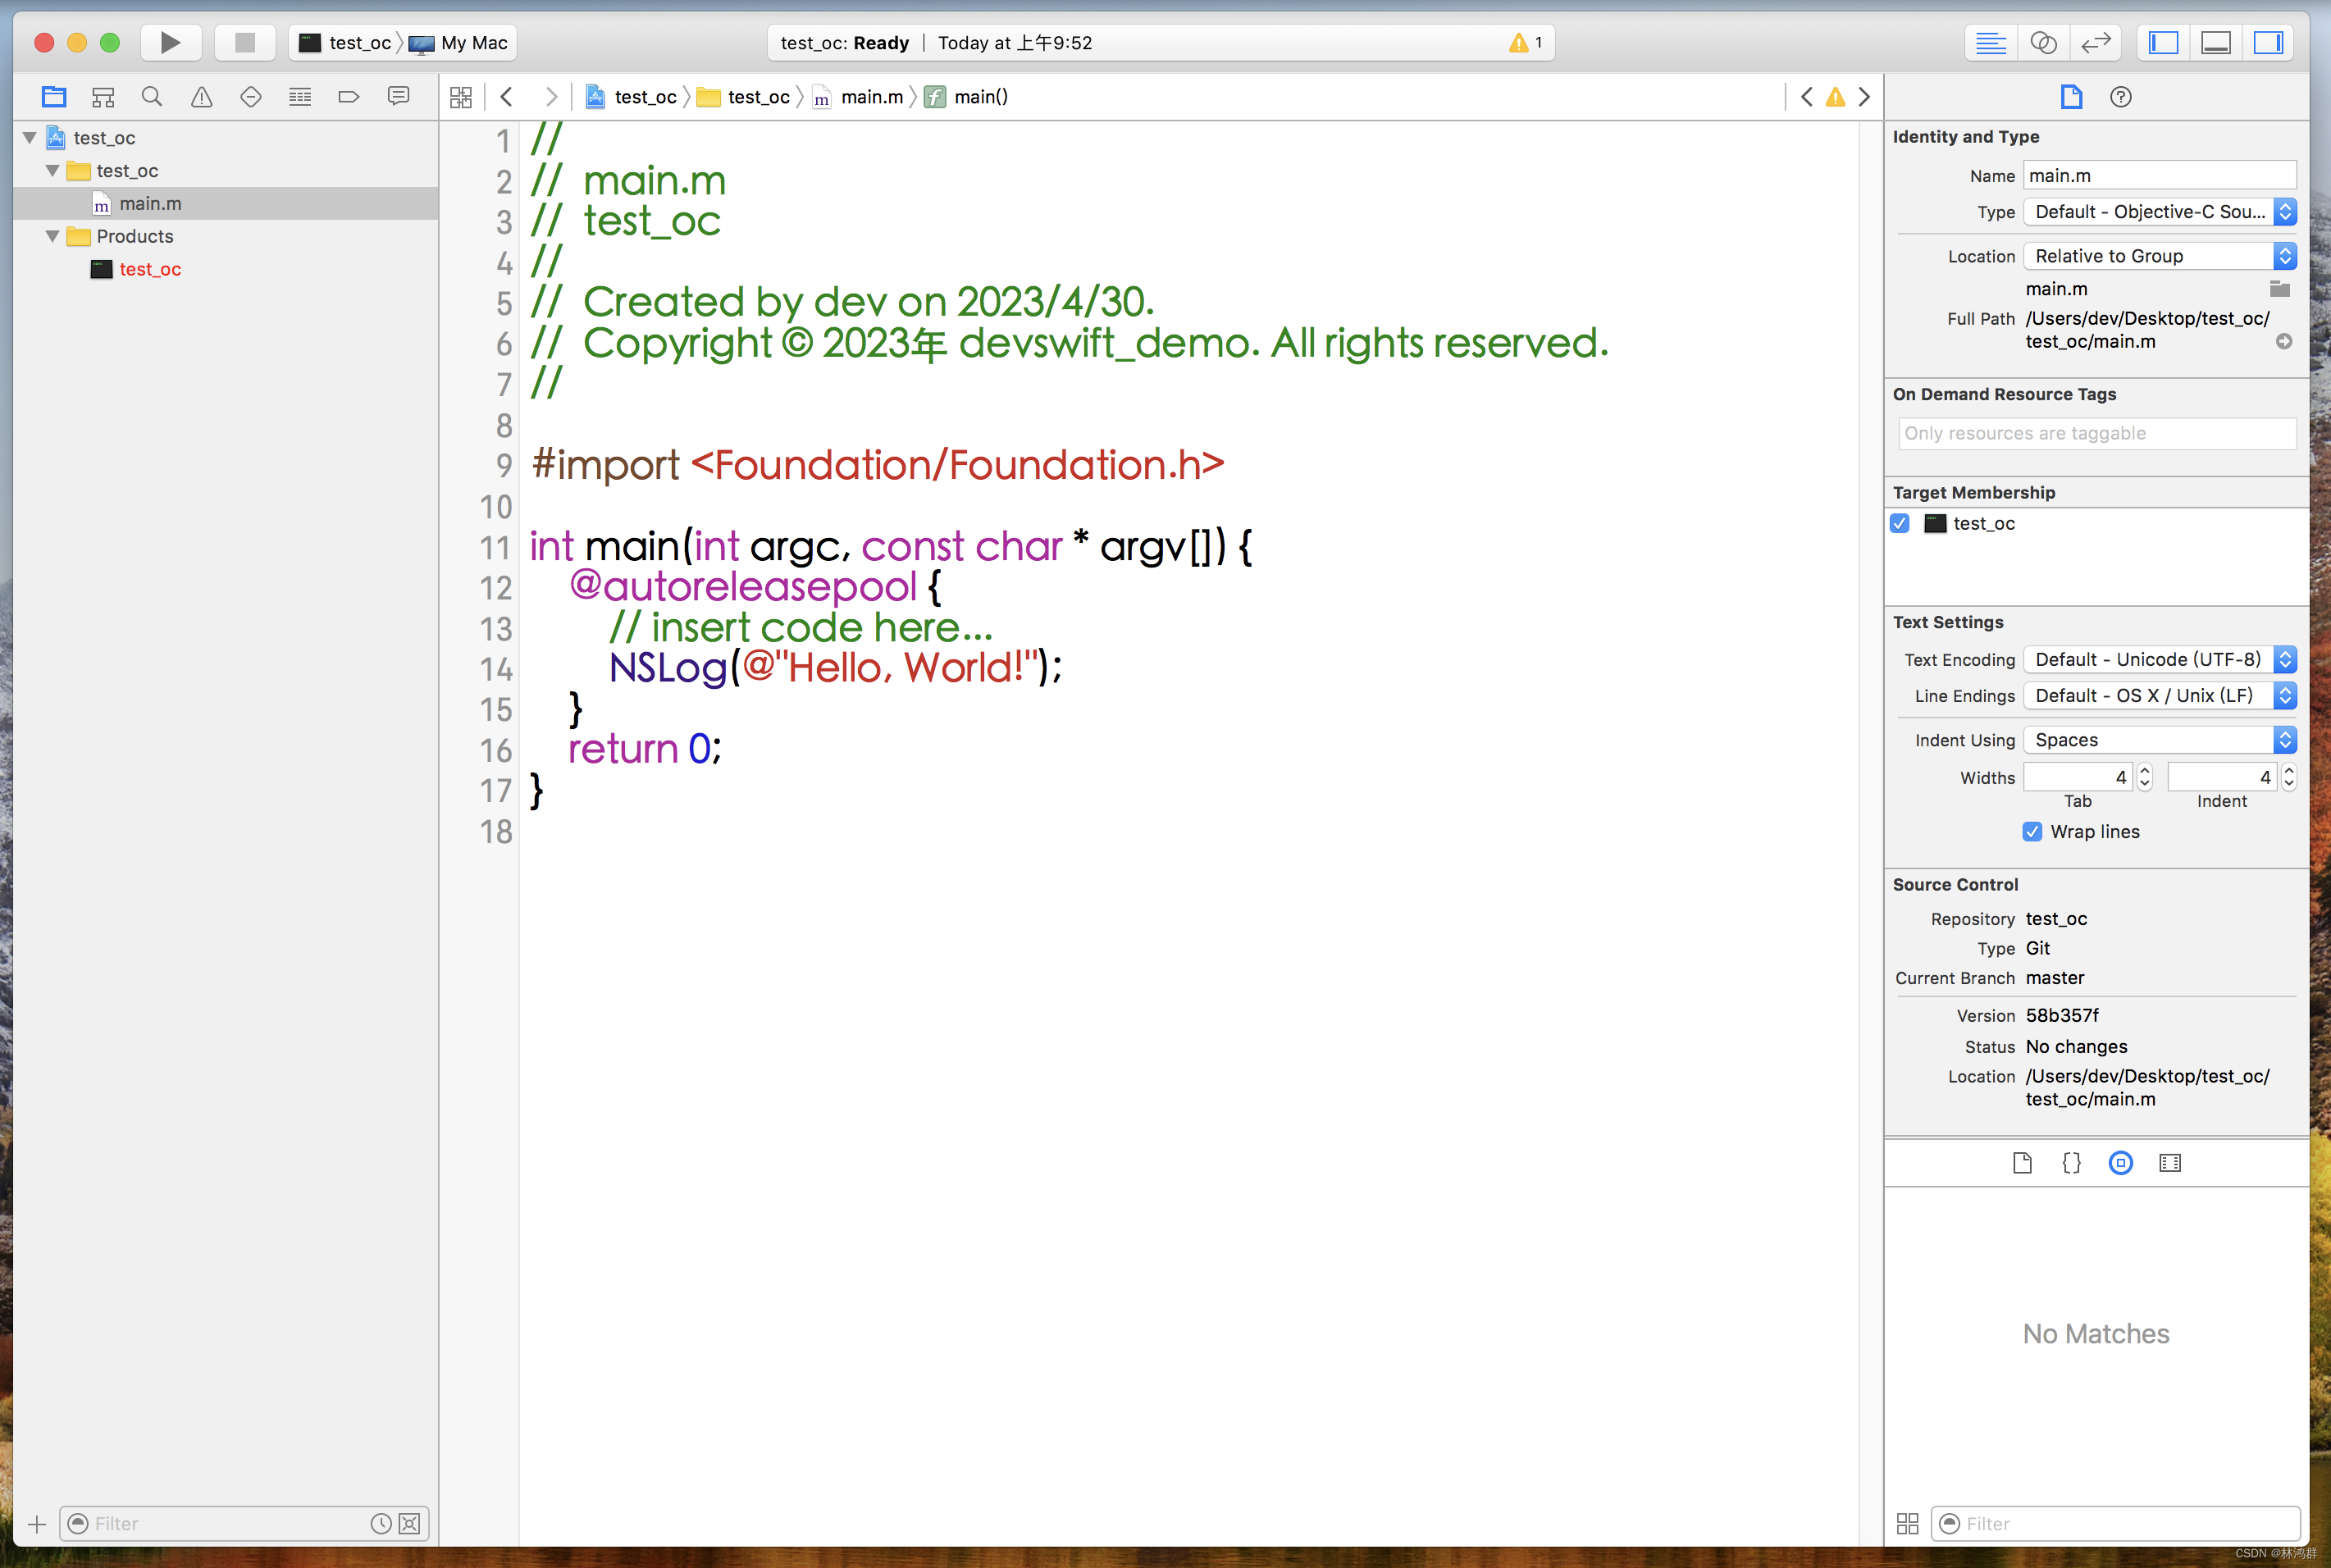2331x1568 pixels.
Task: Open the Find navigator (magnifier icon)
Action: pyautogui.click(x=152, y=97)
